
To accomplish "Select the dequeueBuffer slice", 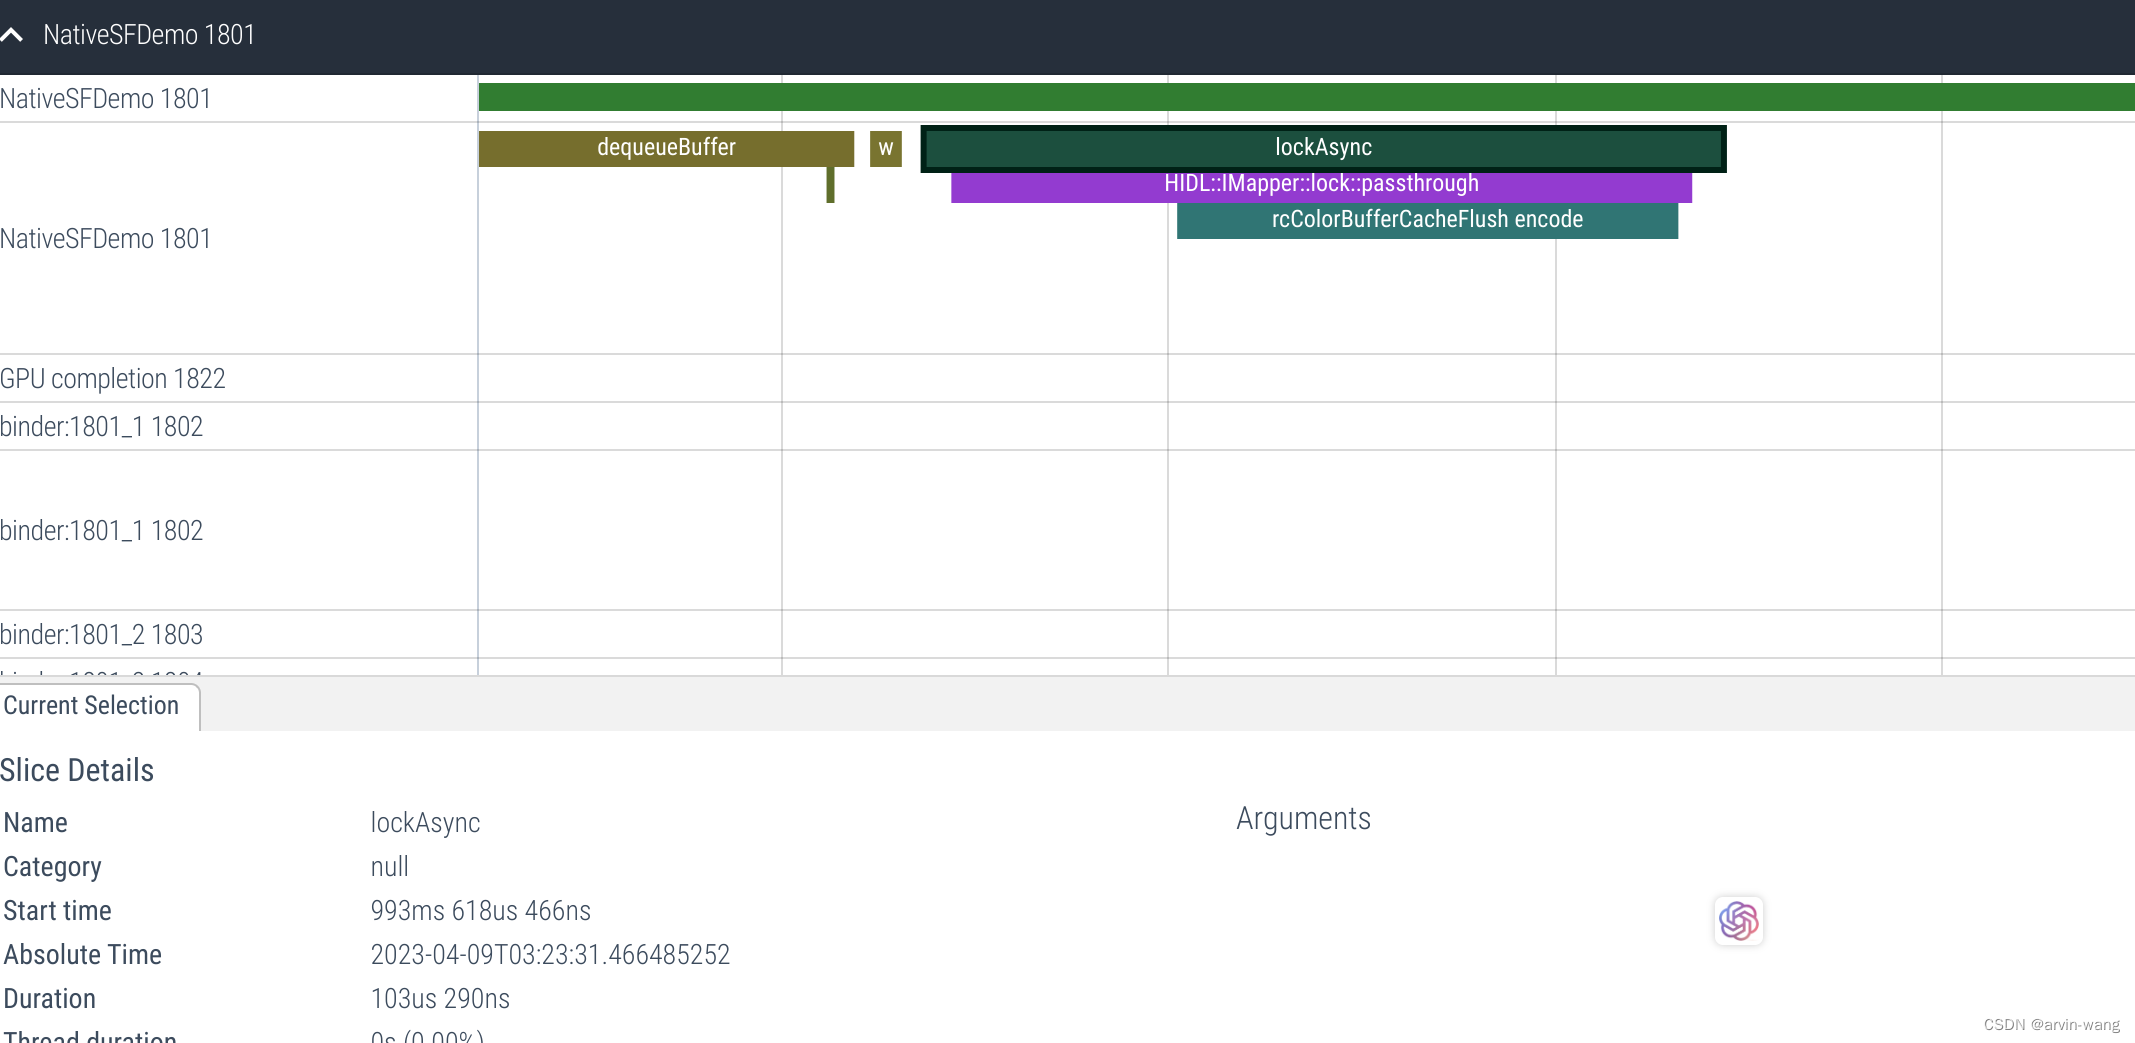I will [666, 148].
